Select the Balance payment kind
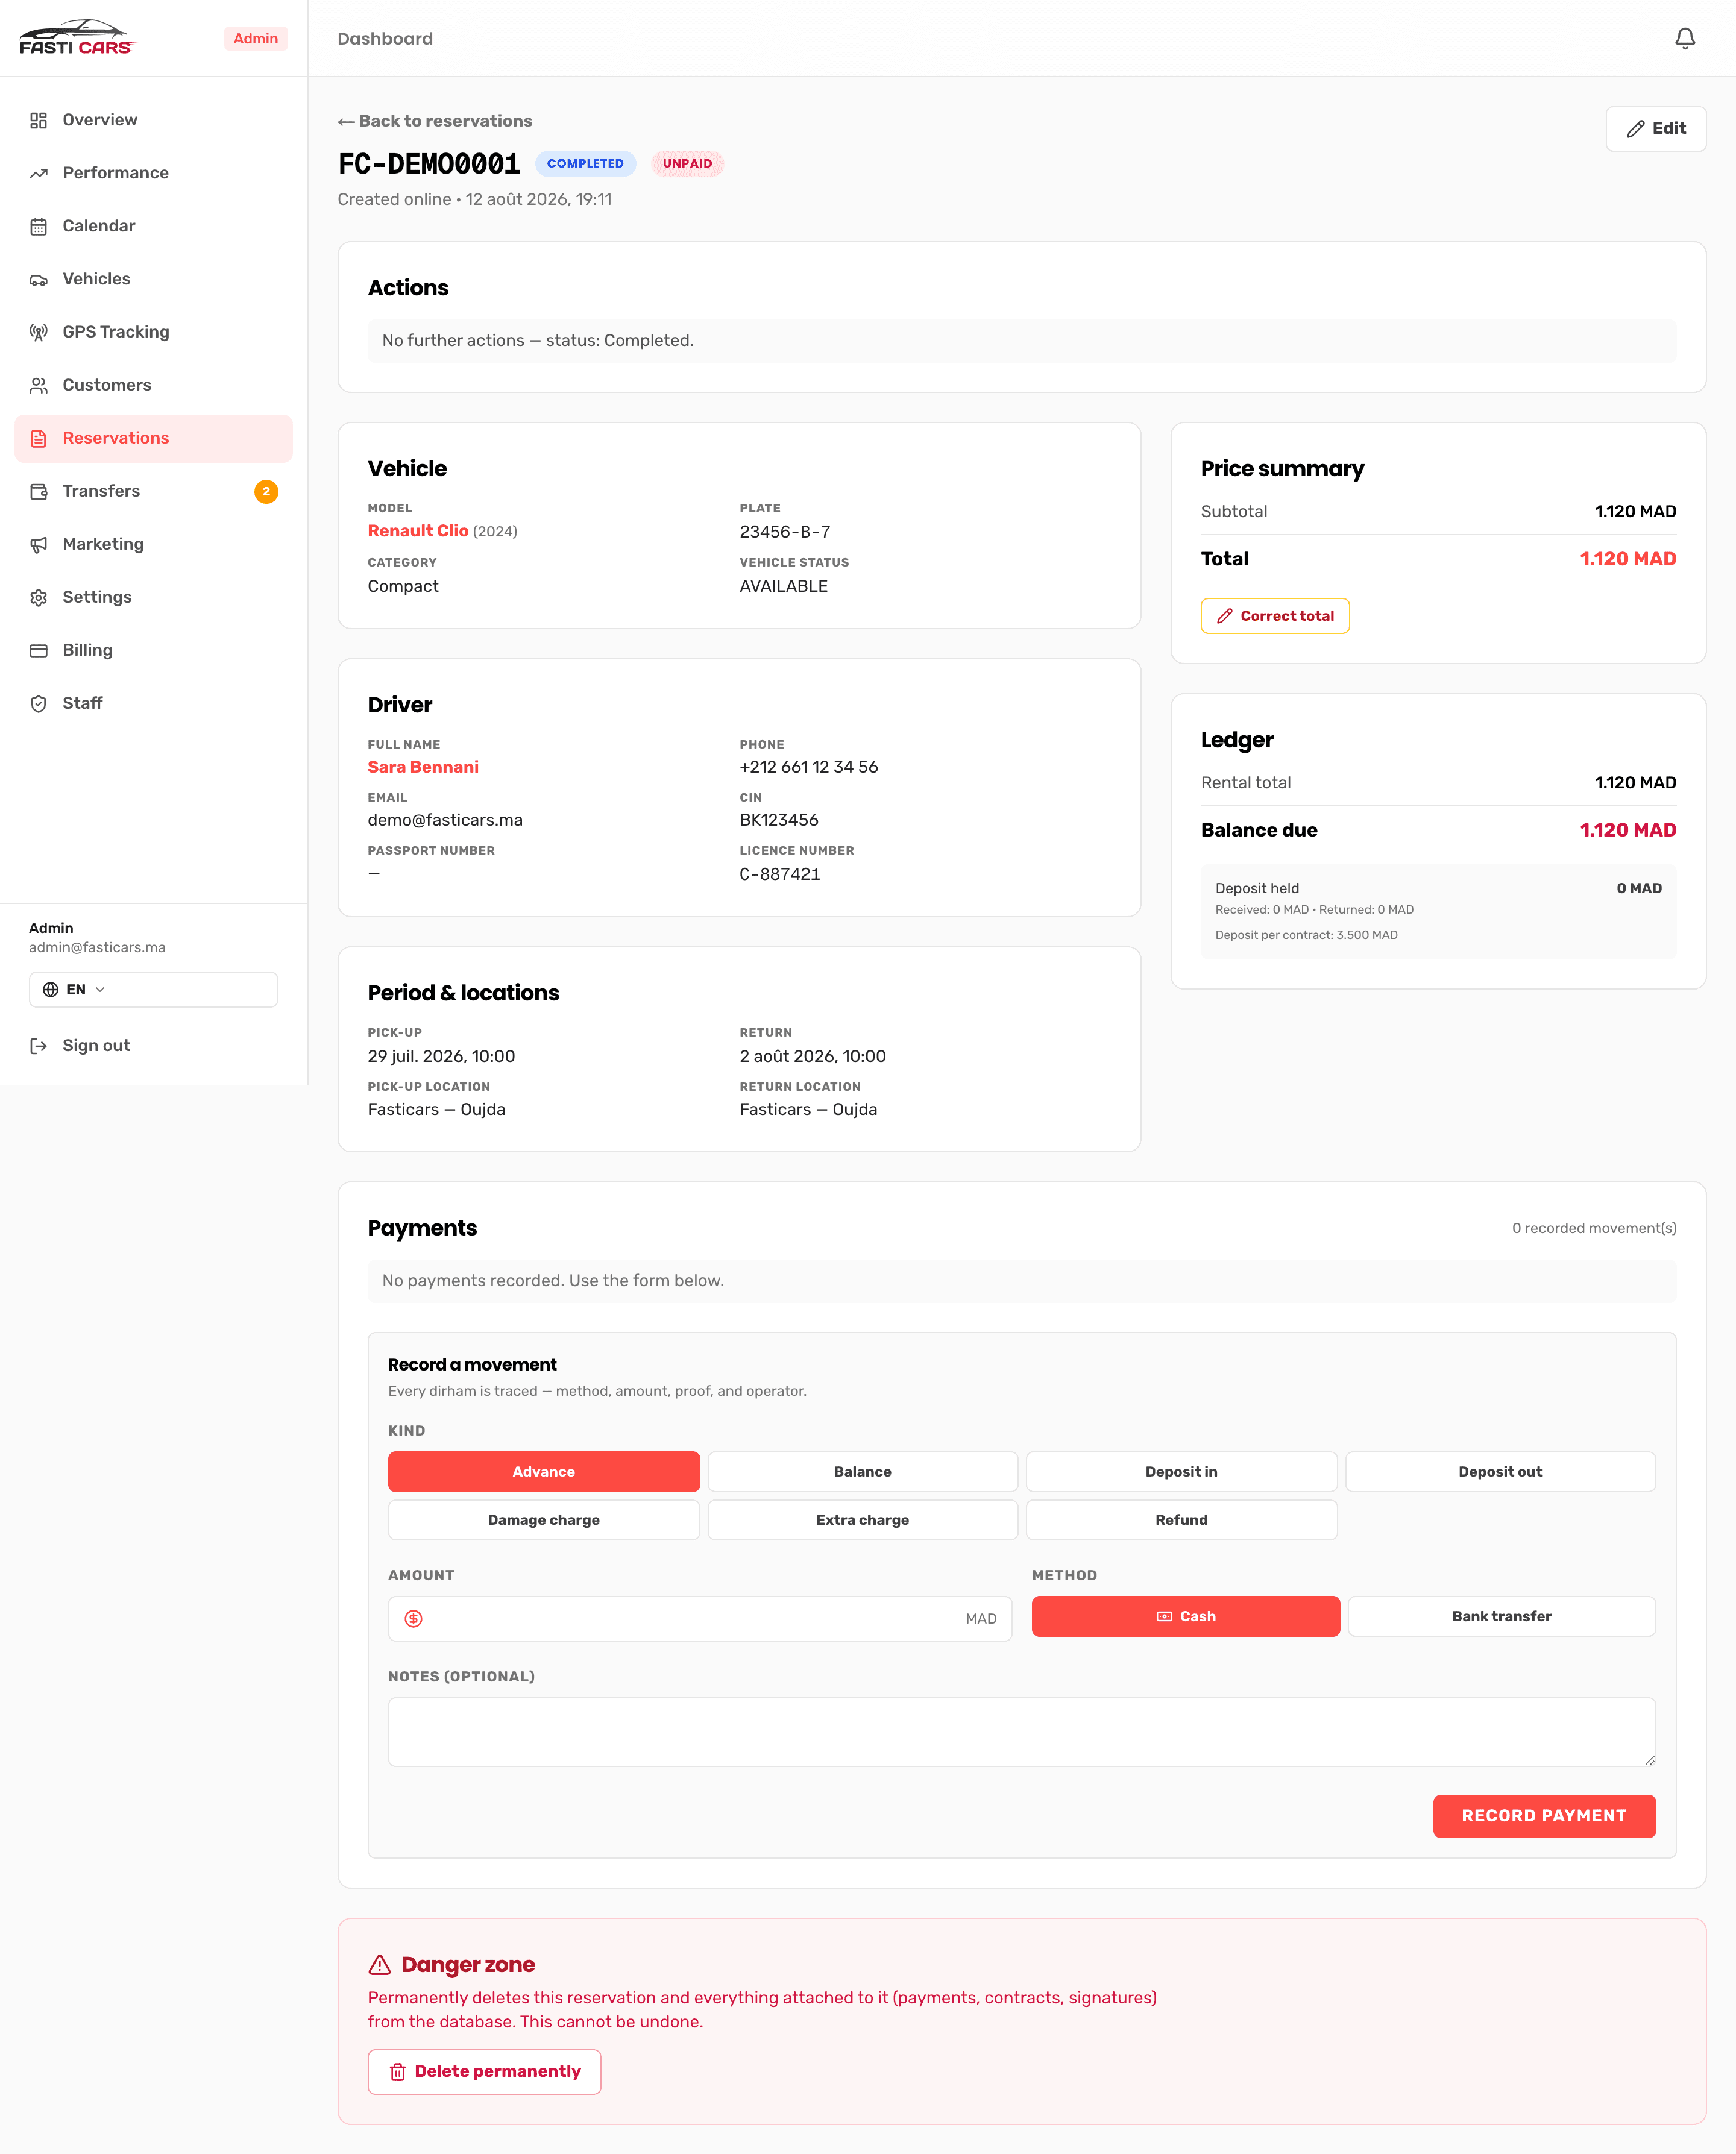Viewport: 1736px width, 2154px height. (x=862, y=1471)
